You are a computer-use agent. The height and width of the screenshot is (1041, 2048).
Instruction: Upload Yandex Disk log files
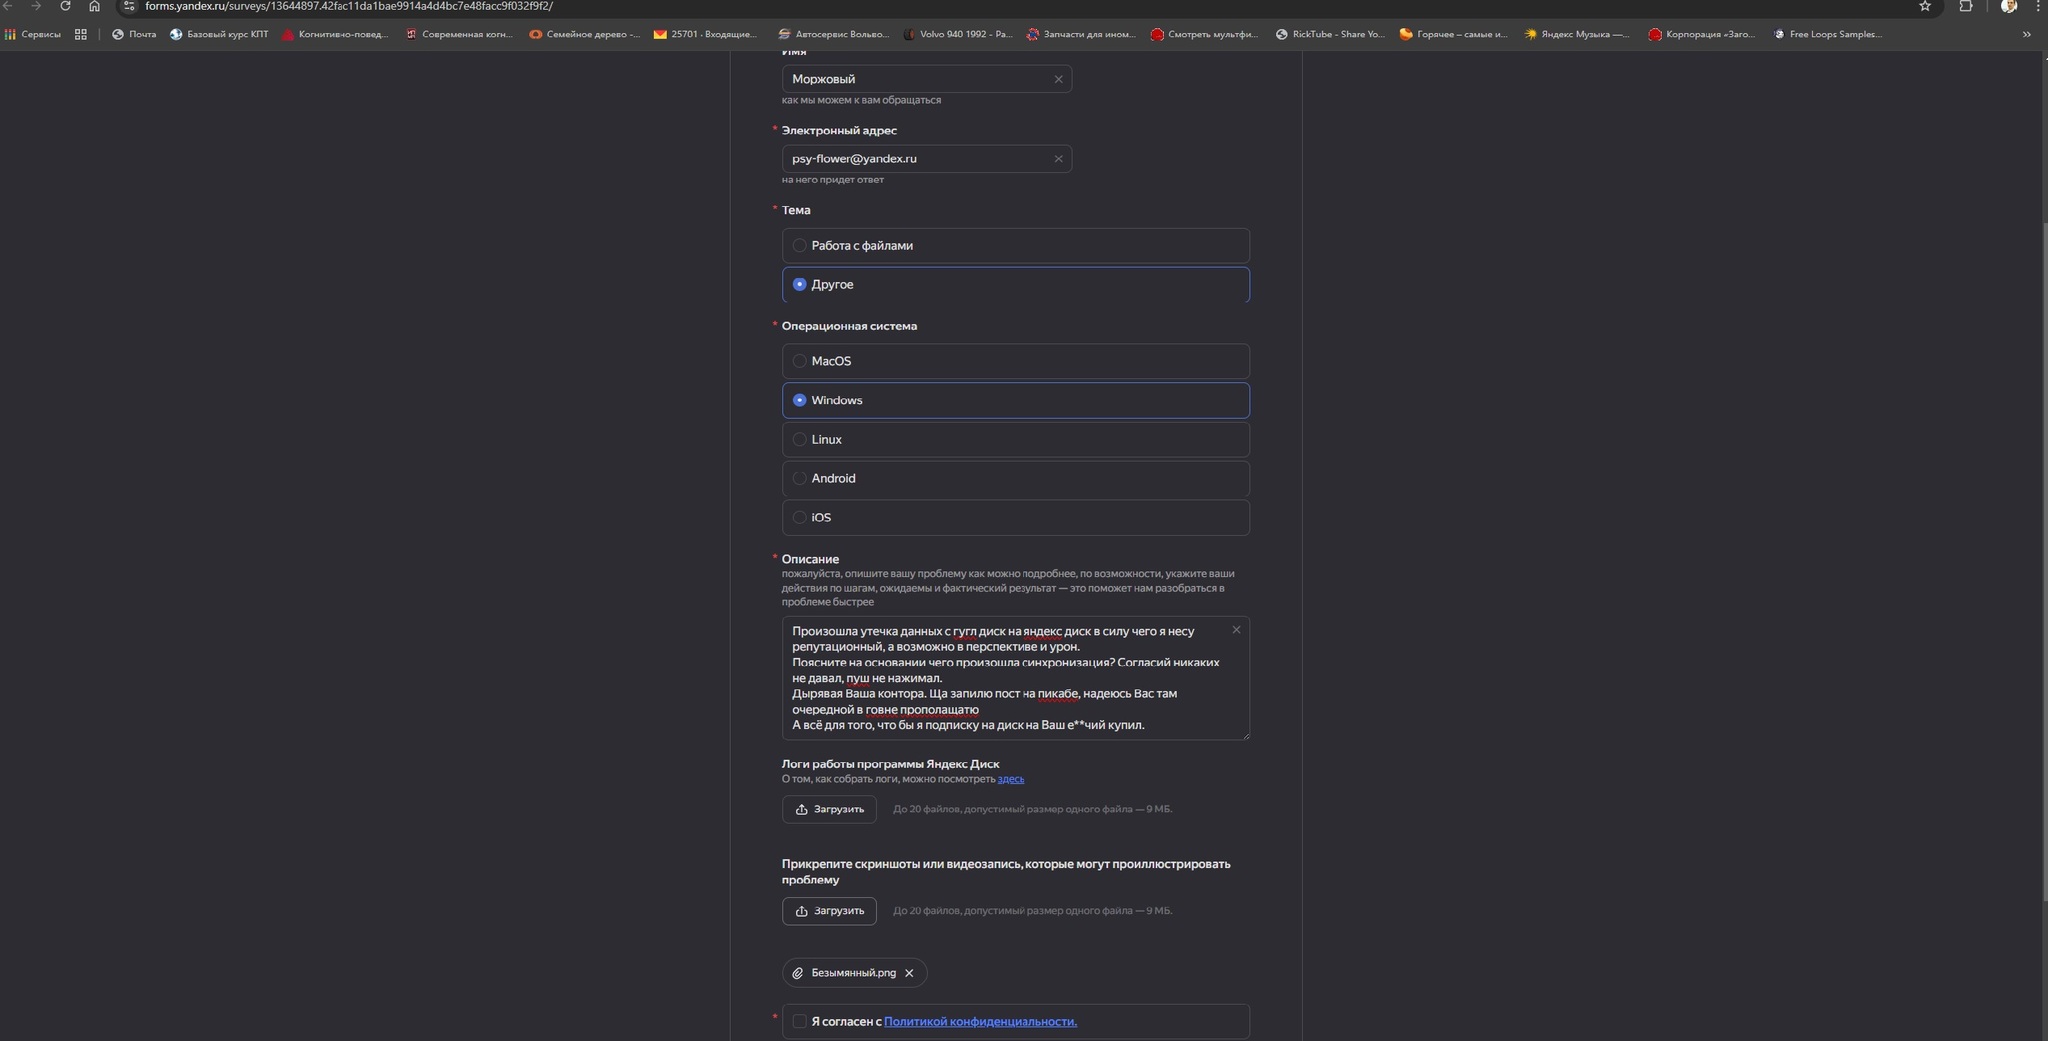829,809
